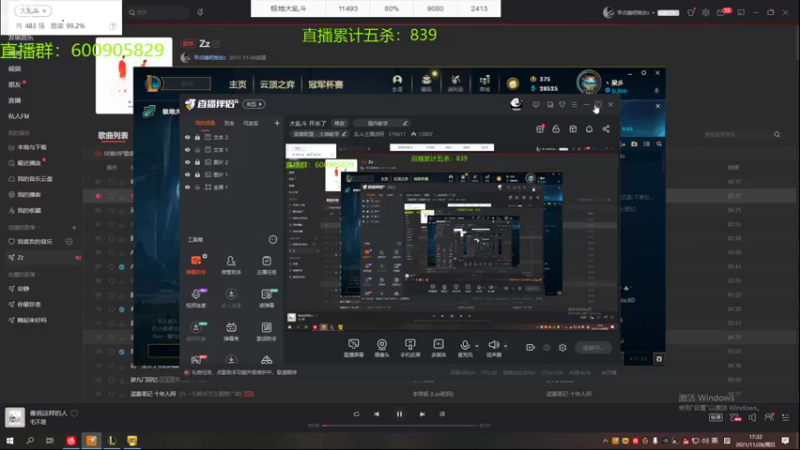Toggle lock on 图片 1 source
The width and height of the screenshot is (800, 450).
[197, 174]
